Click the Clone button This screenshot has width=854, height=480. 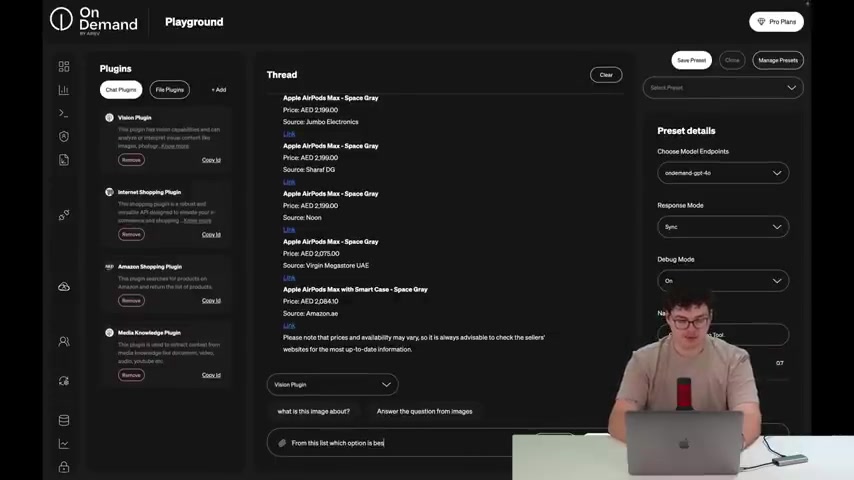click(732, 60)
